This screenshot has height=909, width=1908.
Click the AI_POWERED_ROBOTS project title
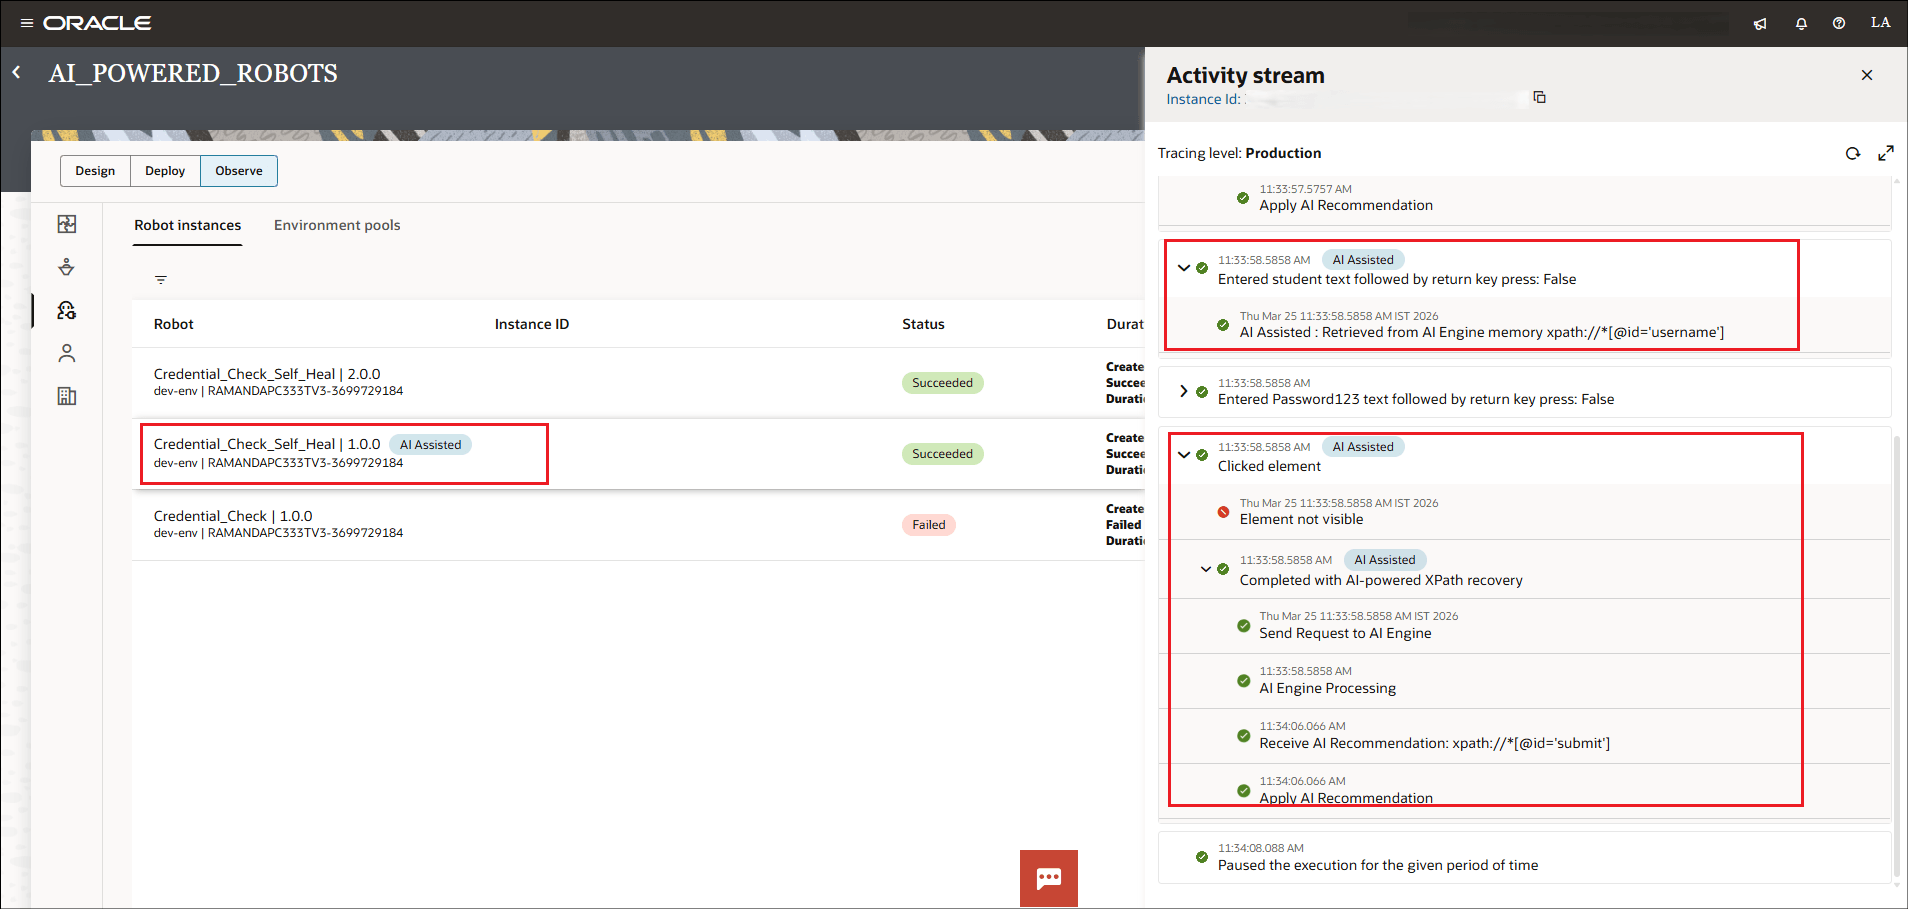(x=193, y=73)
